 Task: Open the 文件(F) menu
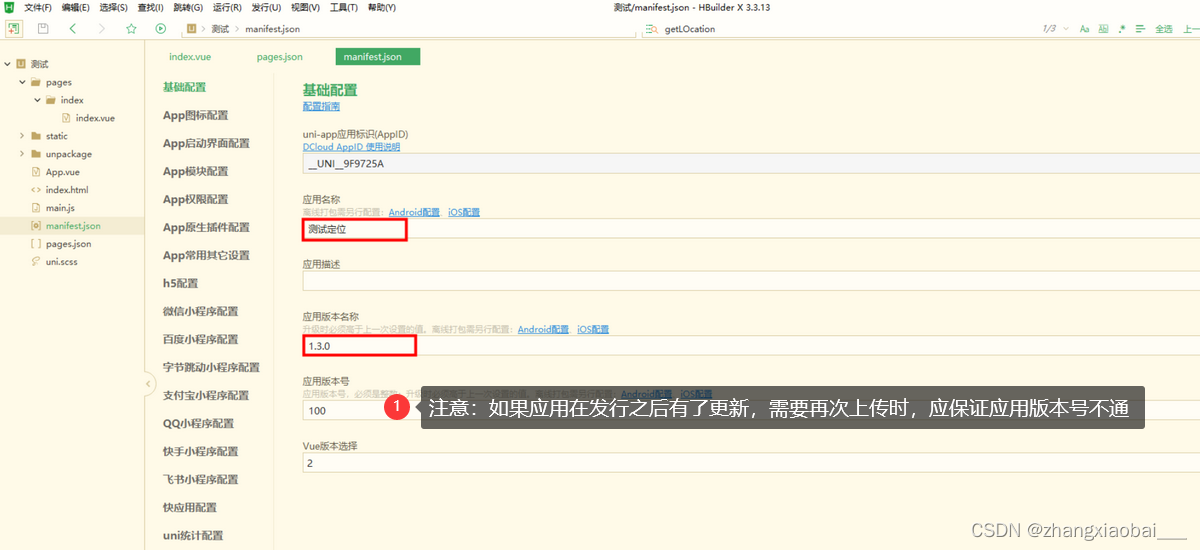pyautogui.click(x=37, y=7)
